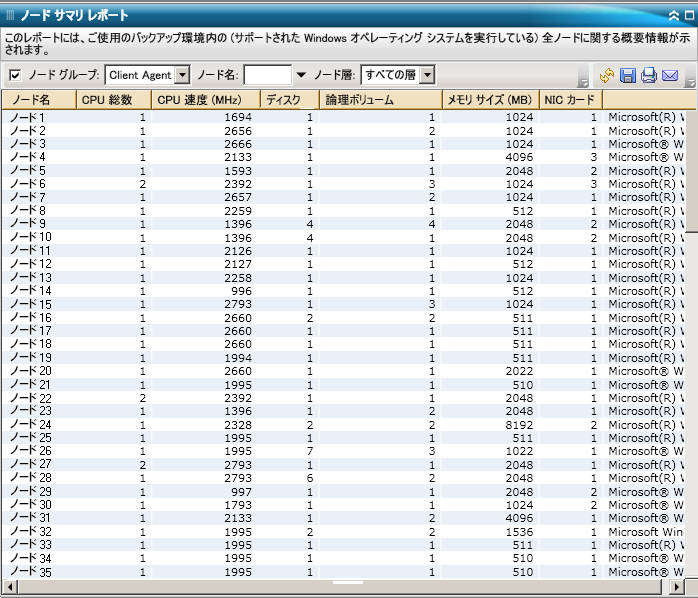Expand the ノード層 すべての層 dropdown

click(427, 75)
